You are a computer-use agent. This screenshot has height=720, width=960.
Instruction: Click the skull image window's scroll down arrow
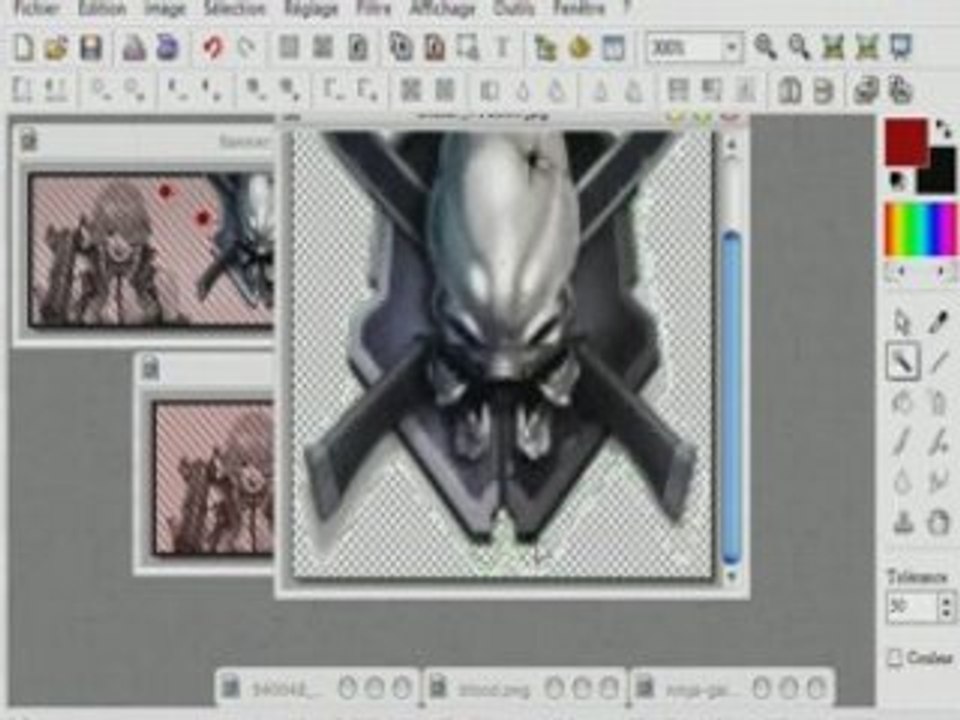pos(731,576)
